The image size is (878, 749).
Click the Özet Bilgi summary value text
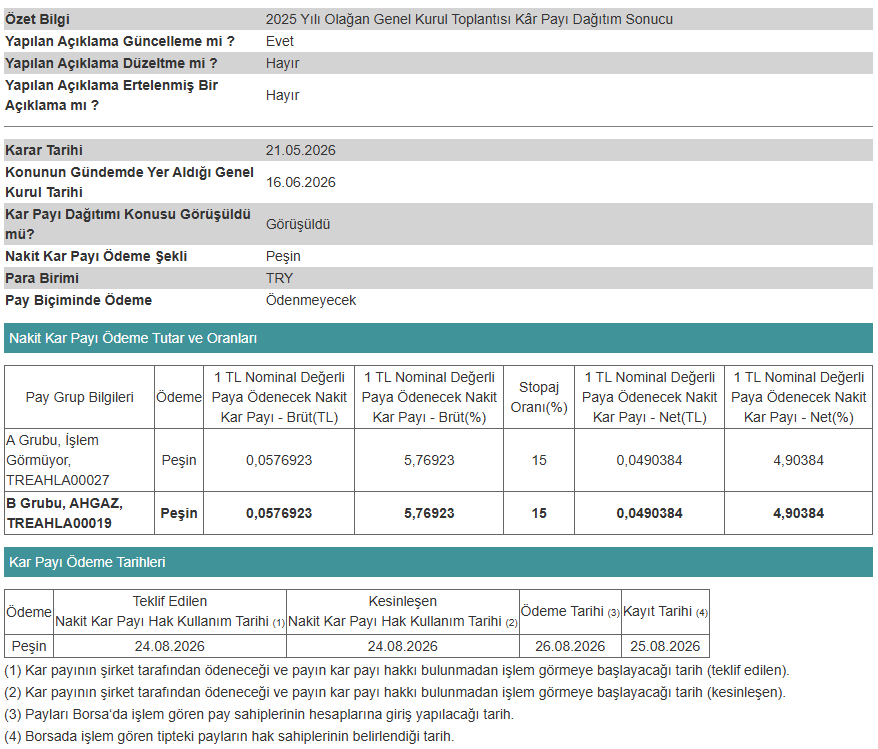coord(469,19)
